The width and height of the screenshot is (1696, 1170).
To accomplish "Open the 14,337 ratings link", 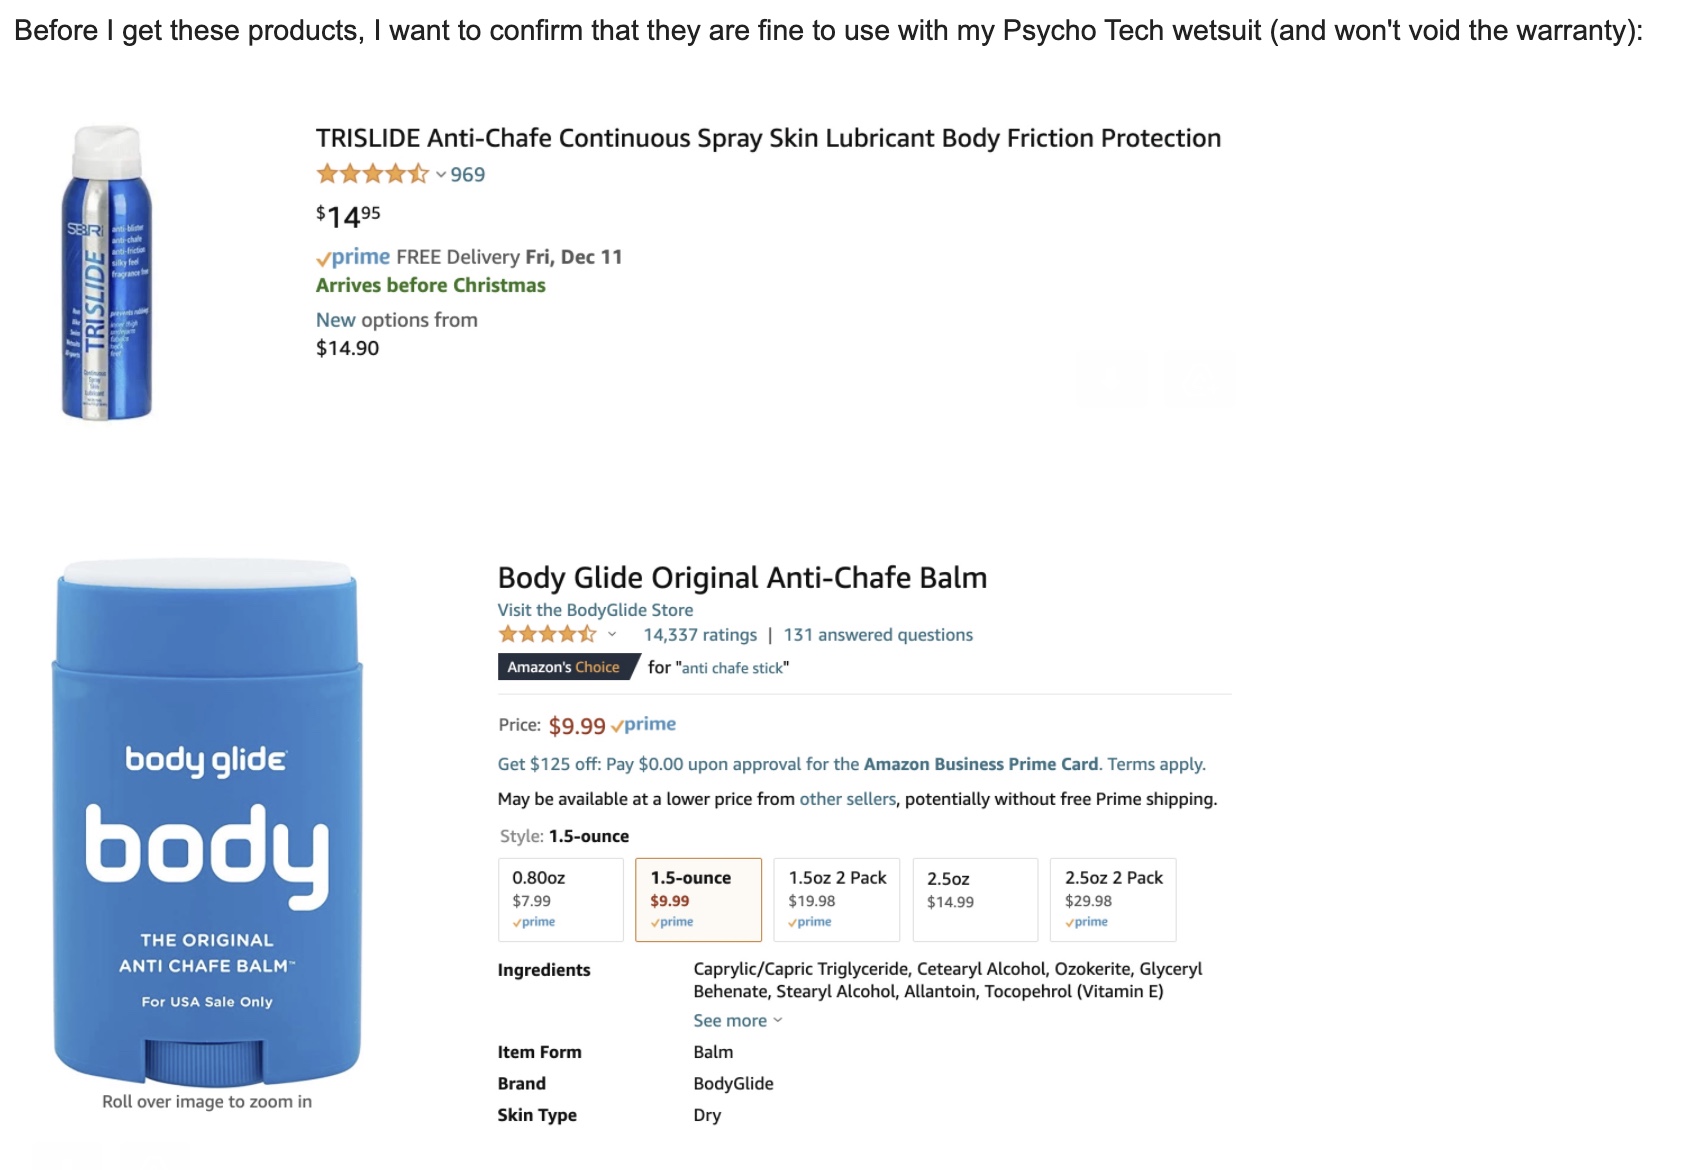I will (x=700, y=635).
